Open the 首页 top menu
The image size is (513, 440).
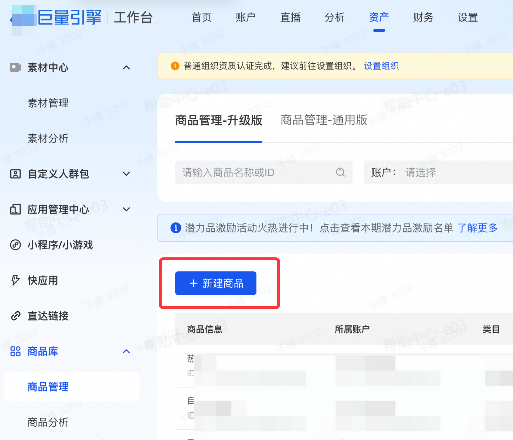[202, 17]
